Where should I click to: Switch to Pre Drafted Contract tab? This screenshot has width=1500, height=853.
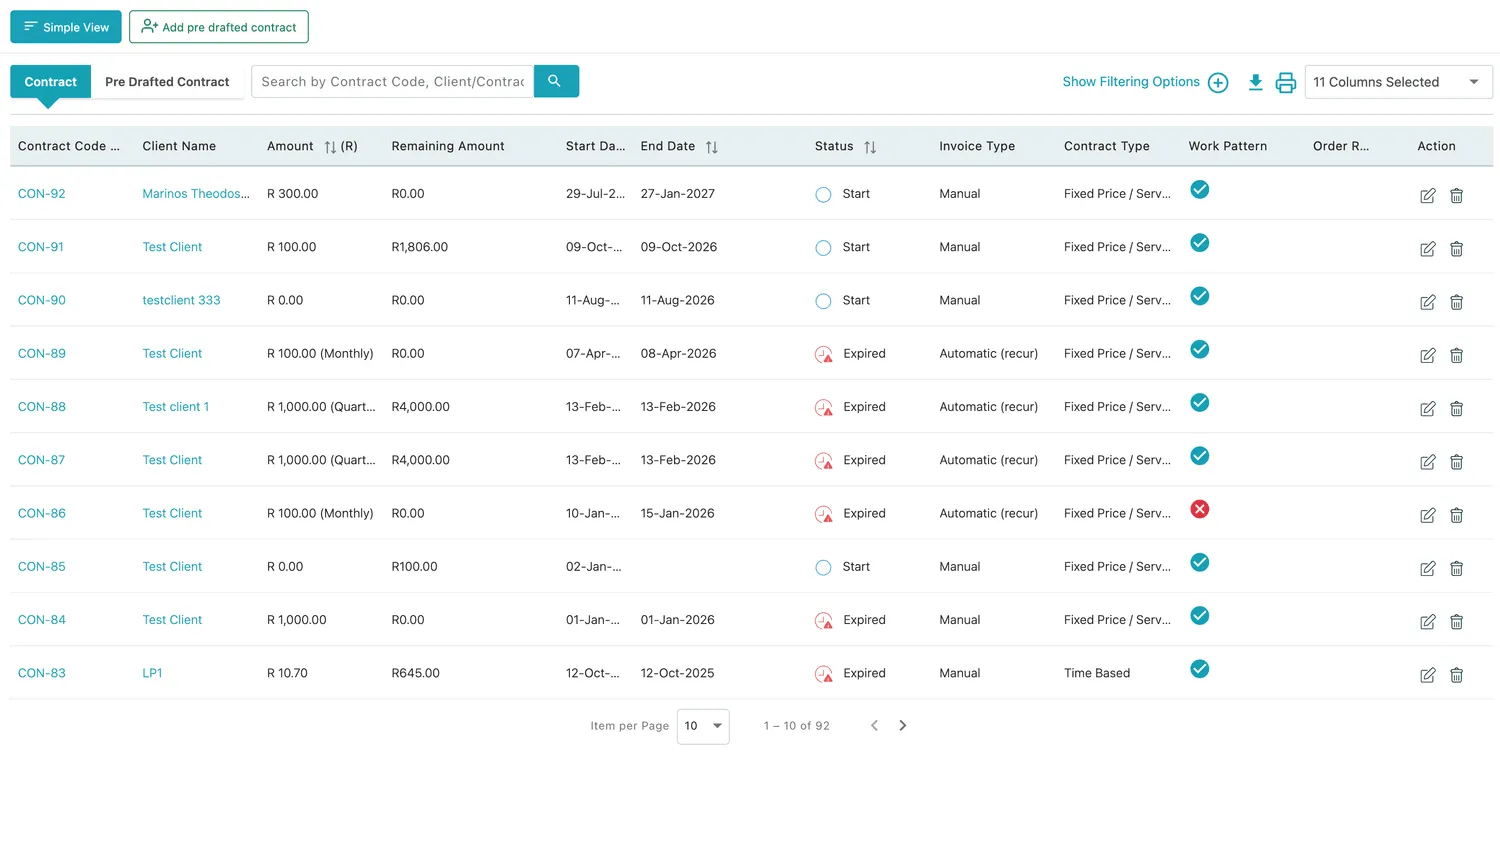click(x=167, y=82)
